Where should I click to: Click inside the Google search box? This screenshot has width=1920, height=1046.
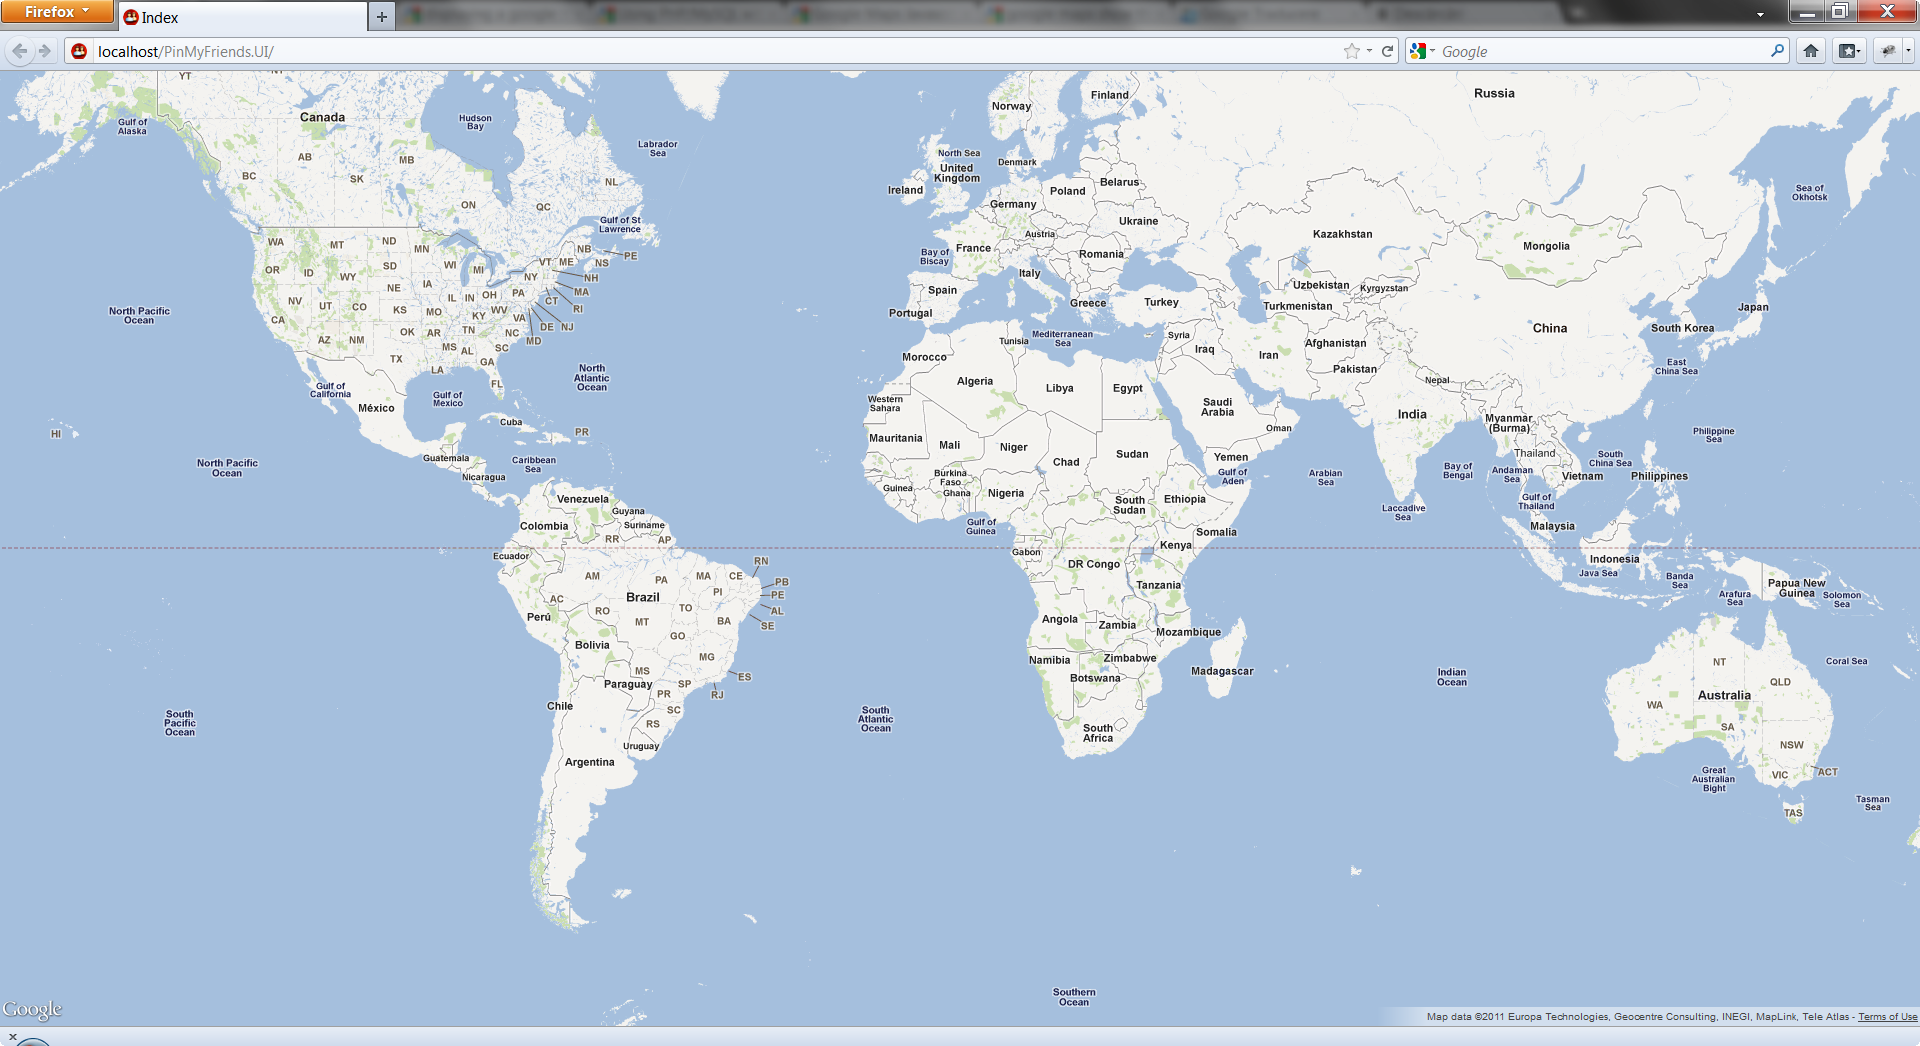click(1600, 51)
